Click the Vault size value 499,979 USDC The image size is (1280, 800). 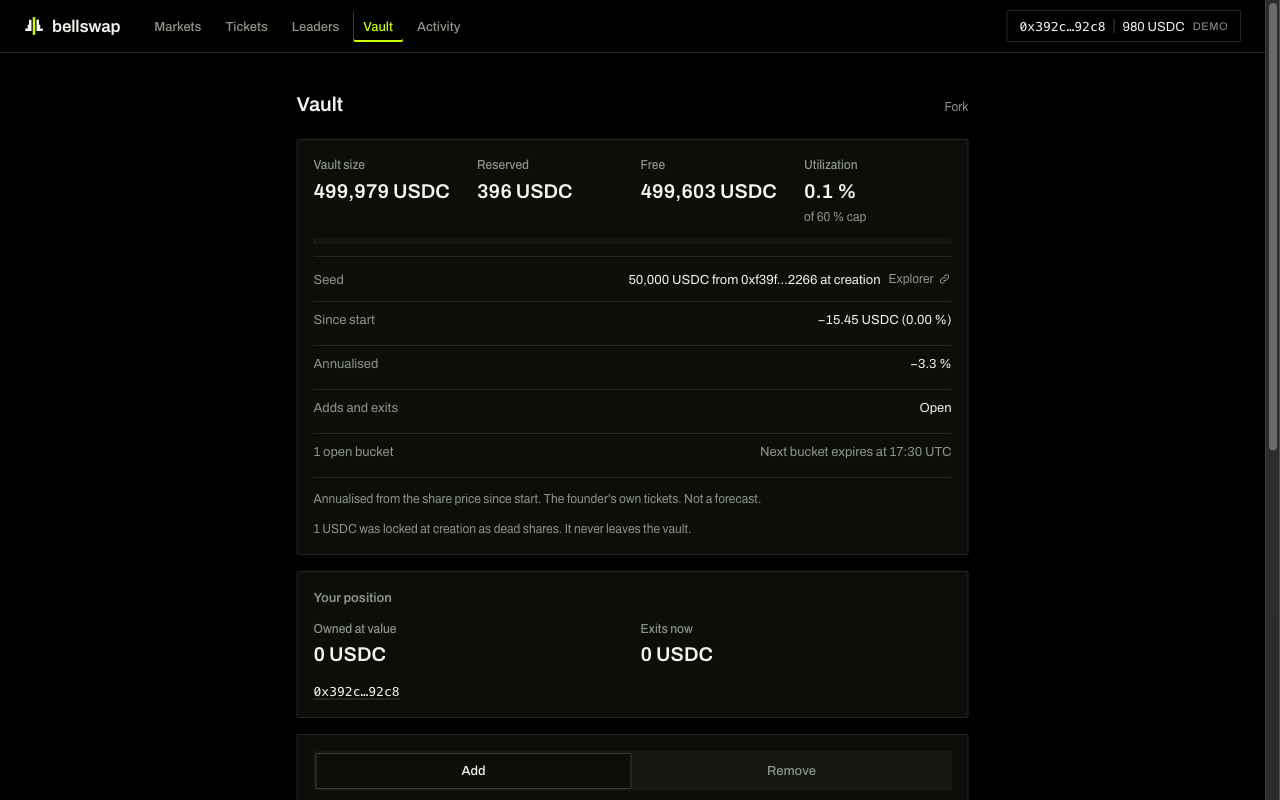[381, 191]
